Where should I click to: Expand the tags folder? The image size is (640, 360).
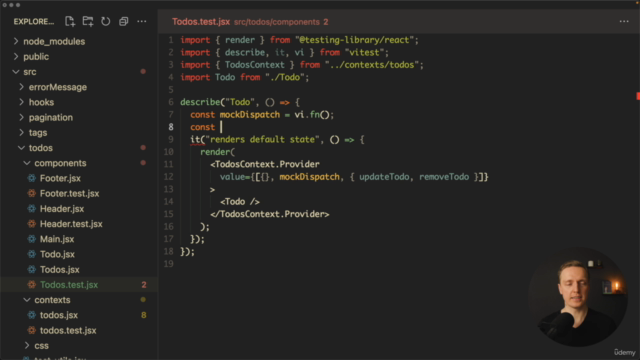tap(22, 133)
